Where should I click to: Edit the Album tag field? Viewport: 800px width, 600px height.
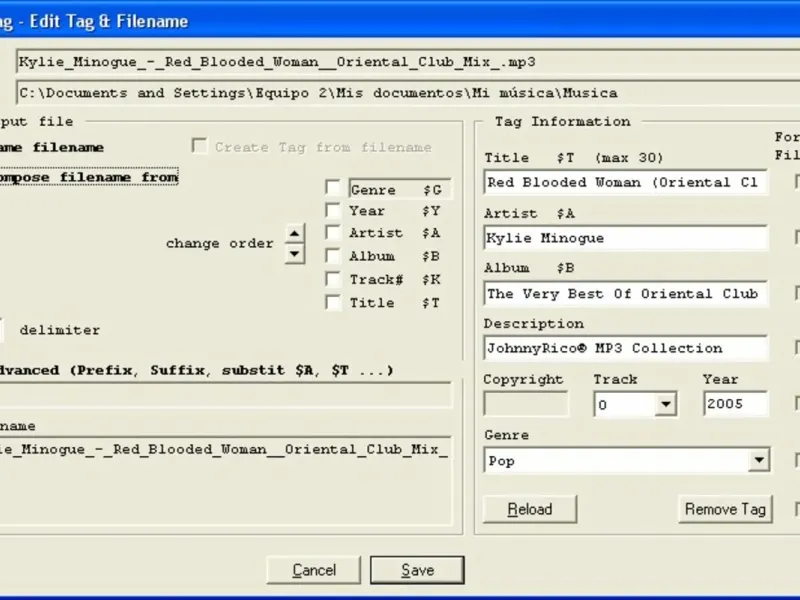click(x=626, y=293)
